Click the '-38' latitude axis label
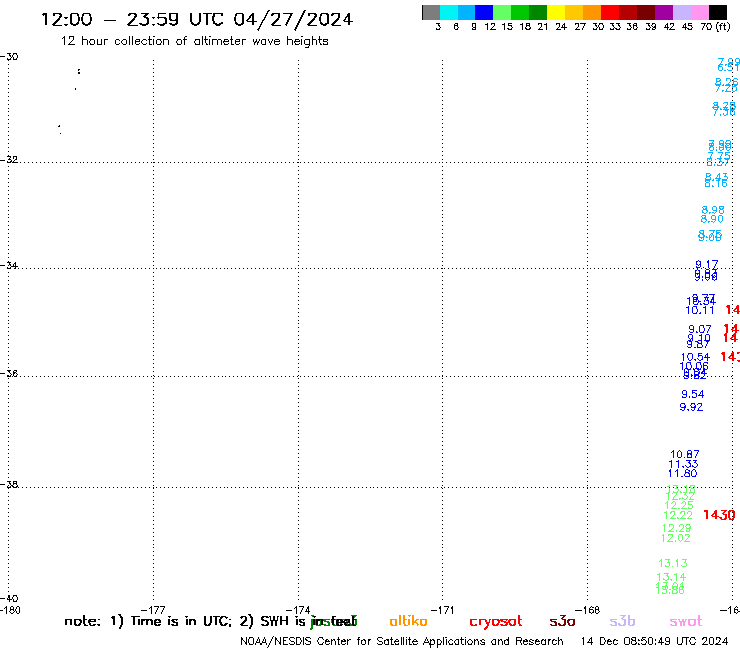 [x=9, y=485]
